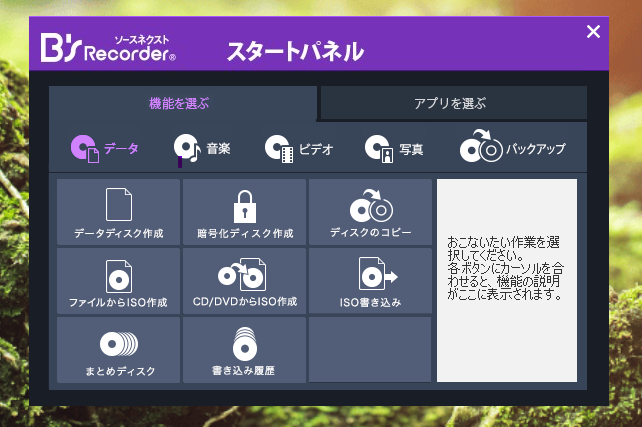
Task: Open the アプリを選ぶ tab
Action: tap(450, 103)
